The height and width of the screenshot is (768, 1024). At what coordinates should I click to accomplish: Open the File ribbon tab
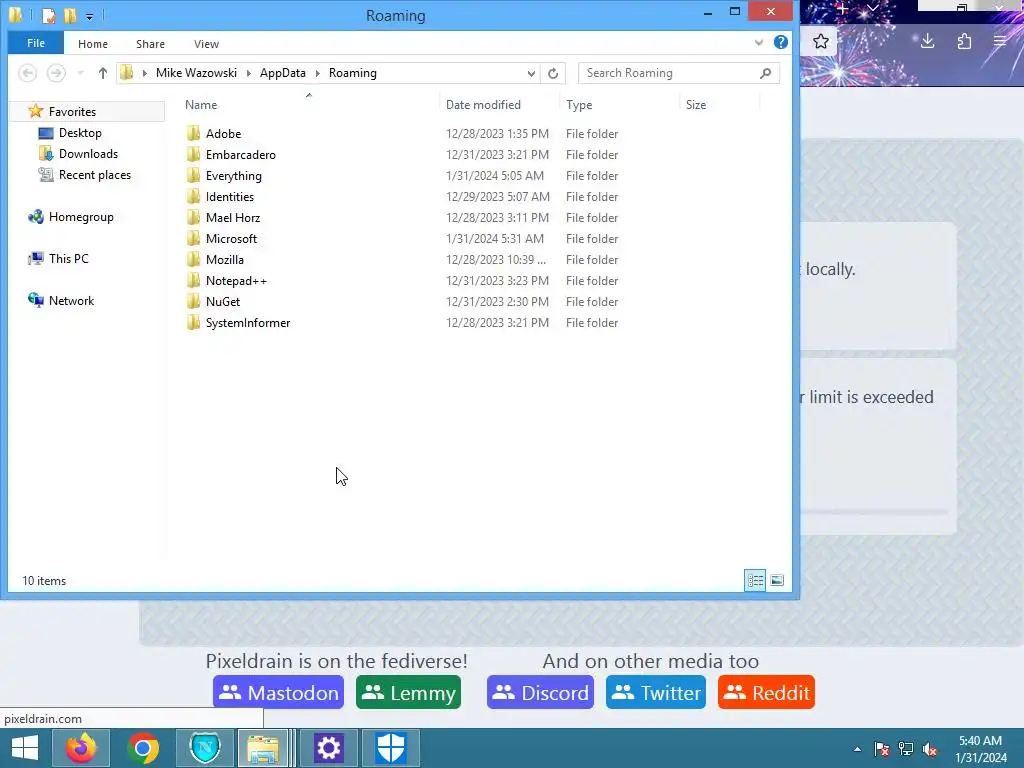(36, 43)
